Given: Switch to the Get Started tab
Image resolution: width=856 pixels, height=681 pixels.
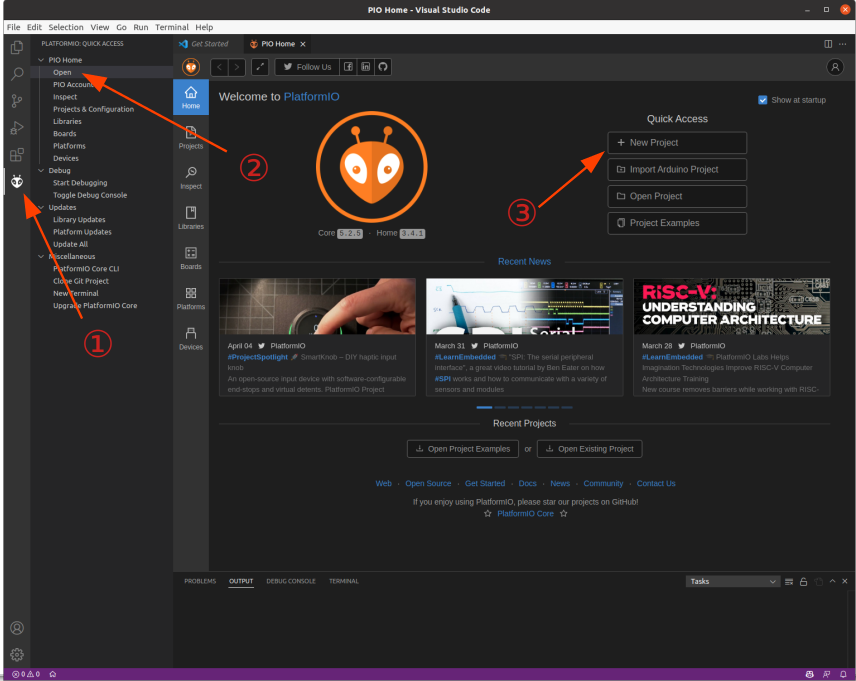Looking at the screenshot, I should tap(209, 44).
